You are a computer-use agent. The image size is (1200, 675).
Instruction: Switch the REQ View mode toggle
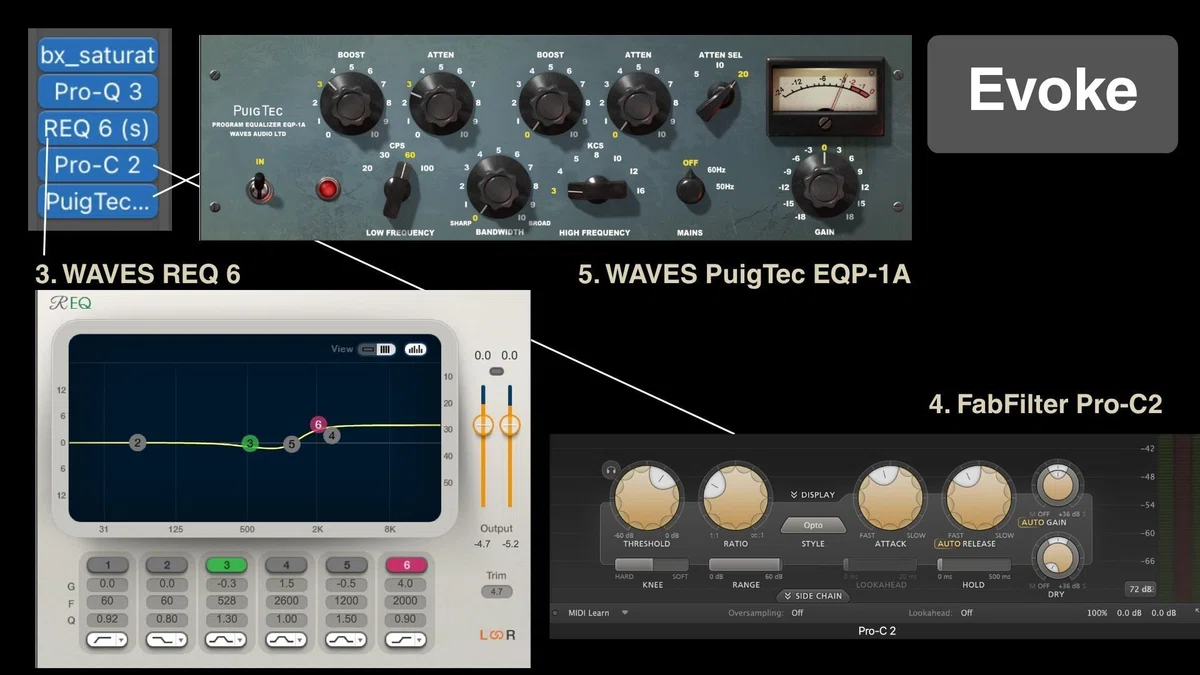[377, 349]
